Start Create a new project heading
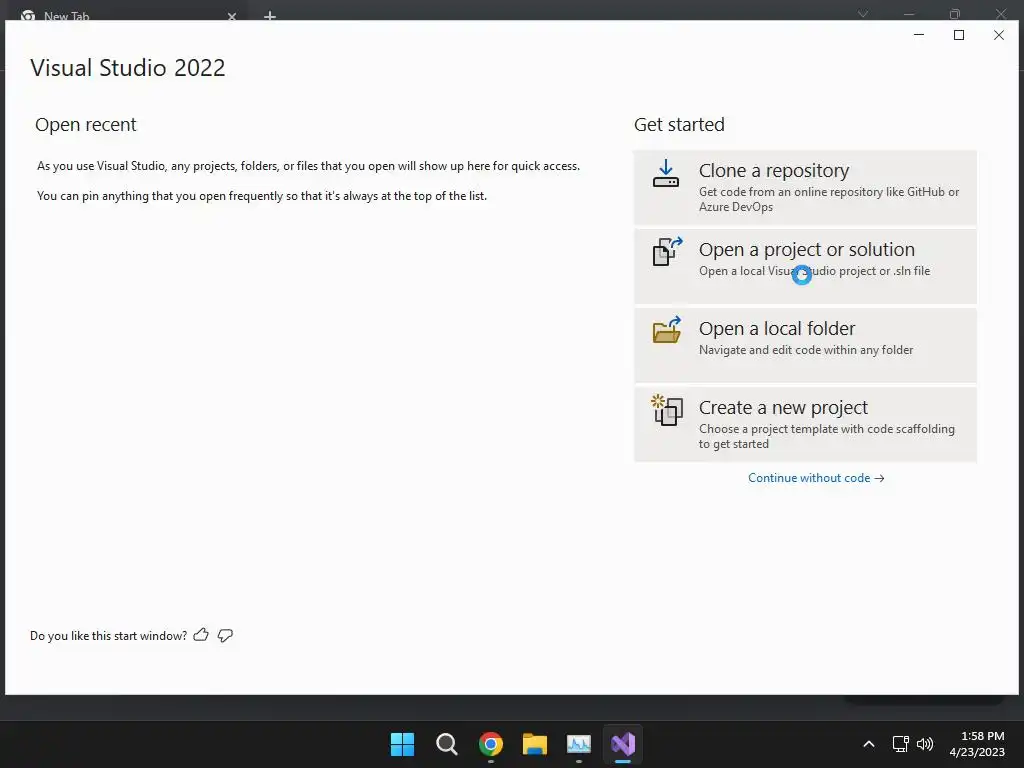This screenshot has width=1024, height=768. coord(783,408)
